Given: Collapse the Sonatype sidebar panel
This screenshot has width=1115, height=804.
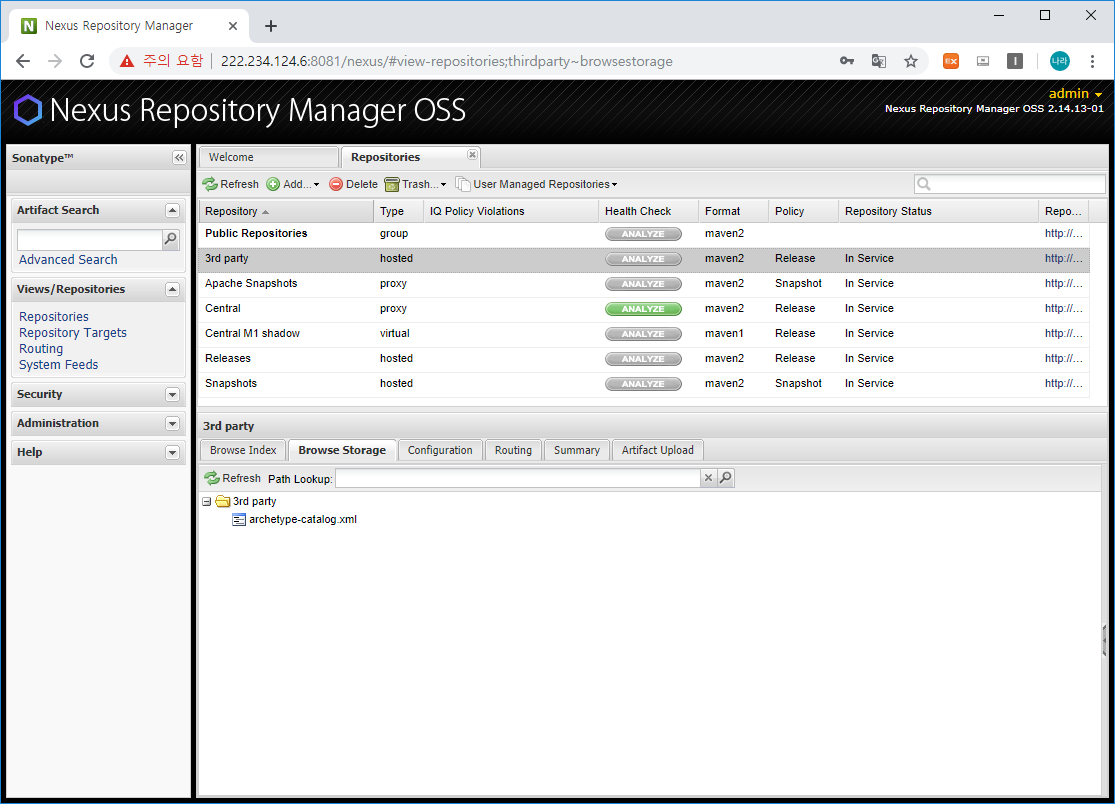Looking at the screenshot, I should [x=179, y=158].
